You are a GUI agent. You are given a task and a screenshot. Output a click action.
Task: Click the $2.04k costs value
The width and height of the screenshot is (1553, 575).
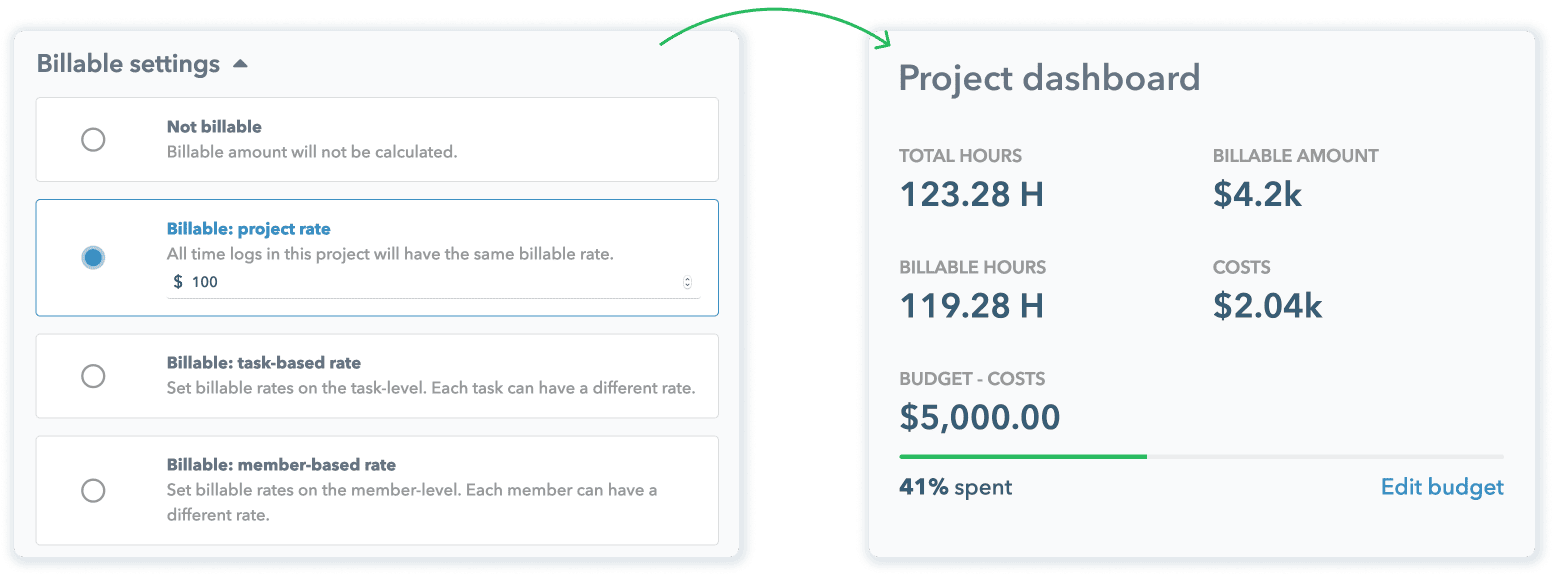click(1267, 305)
